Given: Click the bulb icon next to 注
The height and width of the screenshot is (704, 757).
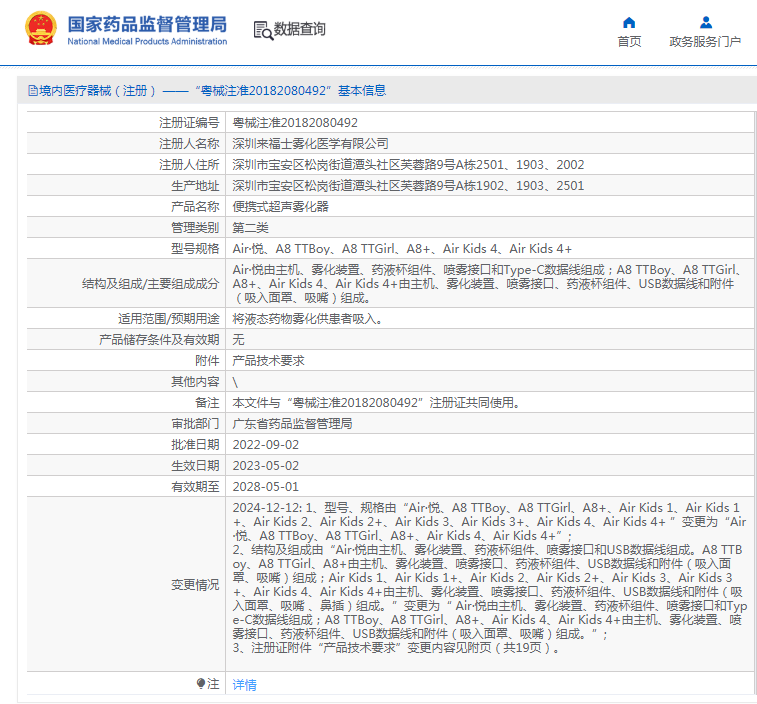Looking at the screenshot, I should click(201, 683).
